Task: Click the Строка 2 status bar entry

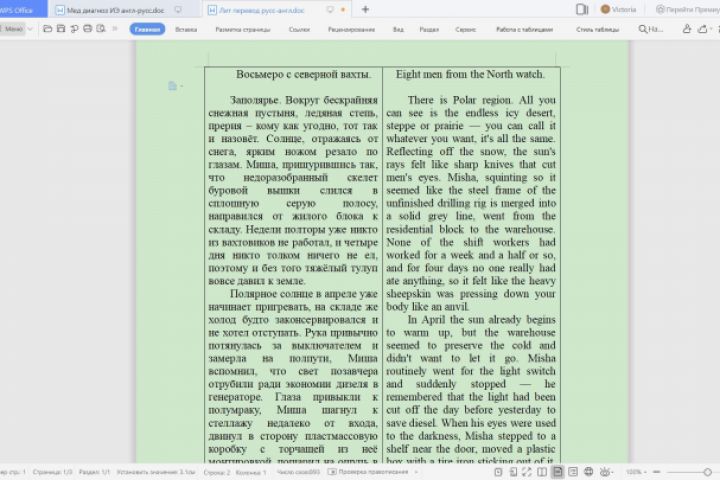Action: coord(217,472)
